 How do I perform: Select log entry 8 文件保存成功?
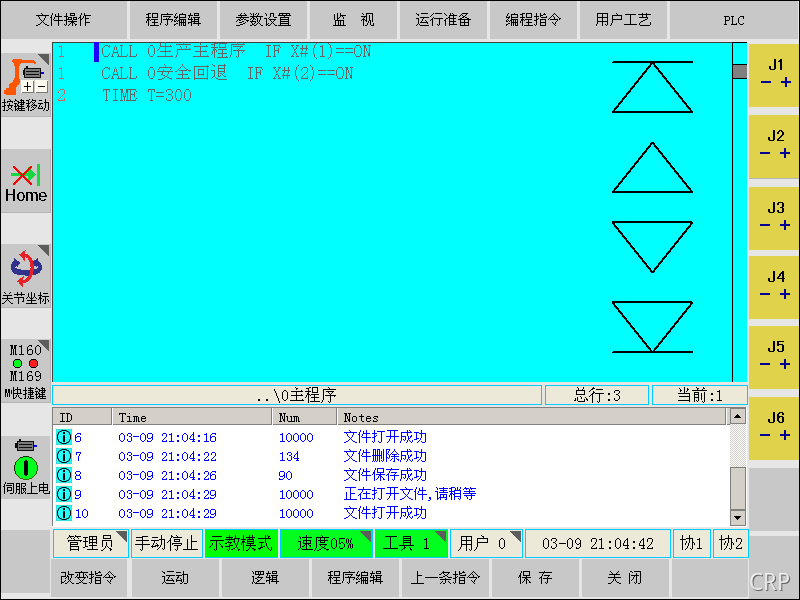point(391,475)
